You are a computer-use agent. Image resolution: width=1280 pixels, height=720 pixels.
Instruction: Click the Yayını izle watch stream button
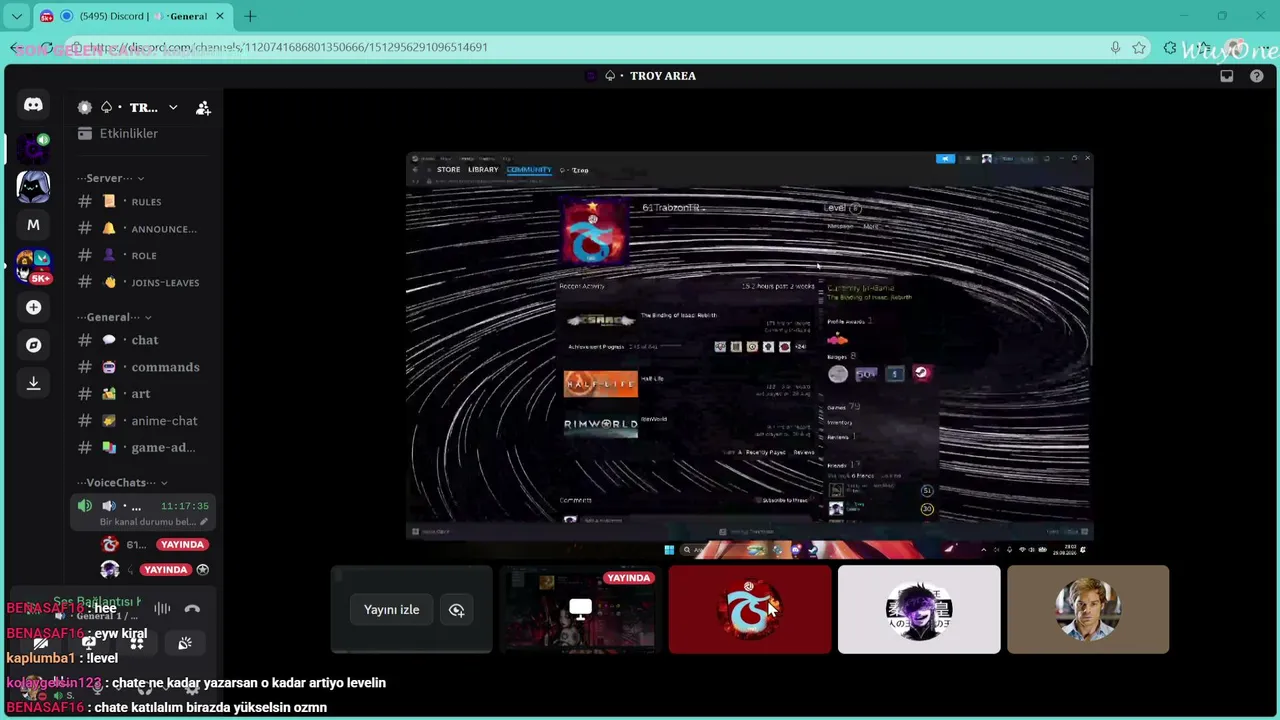coord(391,610)
